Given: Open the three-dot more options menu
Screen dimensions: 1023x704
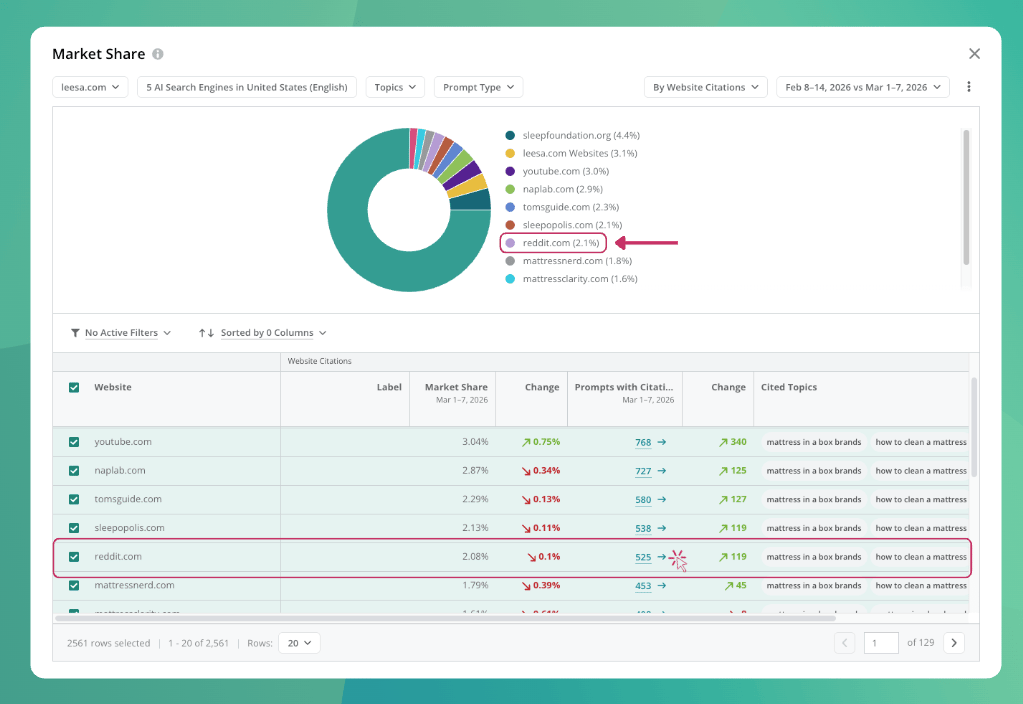Looking at the screenshot, I should pos(968,87).
